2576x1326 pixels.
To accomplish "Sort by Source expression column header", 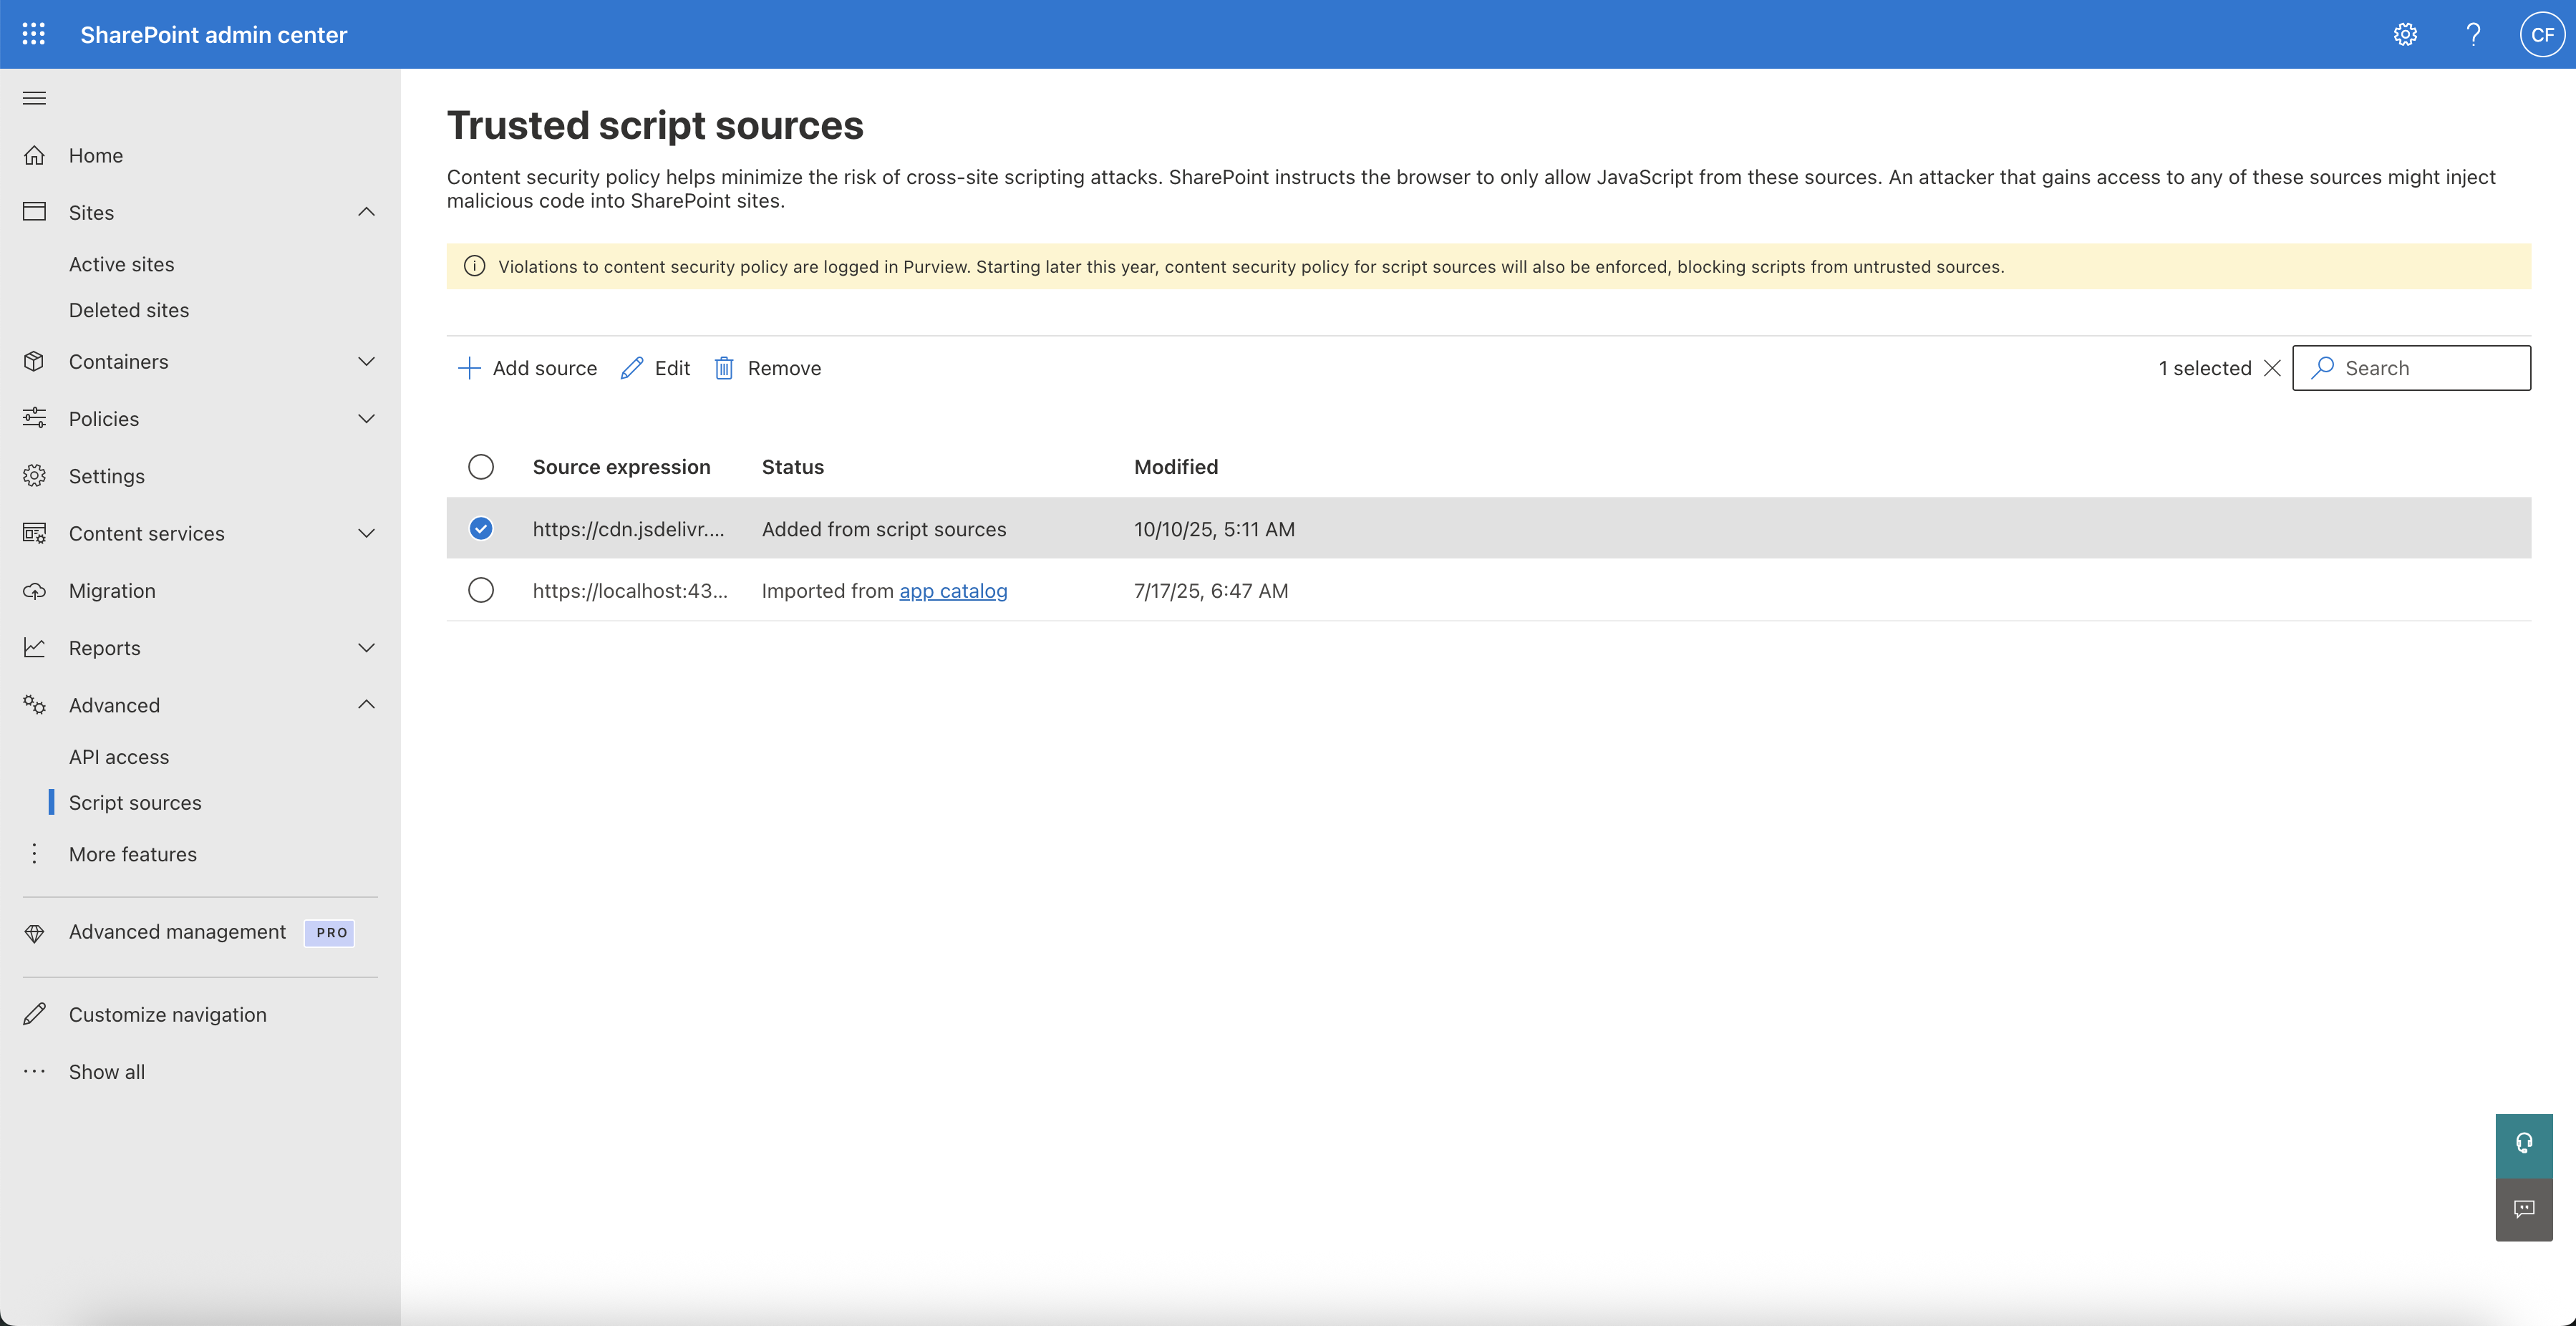I will point(621,467).
